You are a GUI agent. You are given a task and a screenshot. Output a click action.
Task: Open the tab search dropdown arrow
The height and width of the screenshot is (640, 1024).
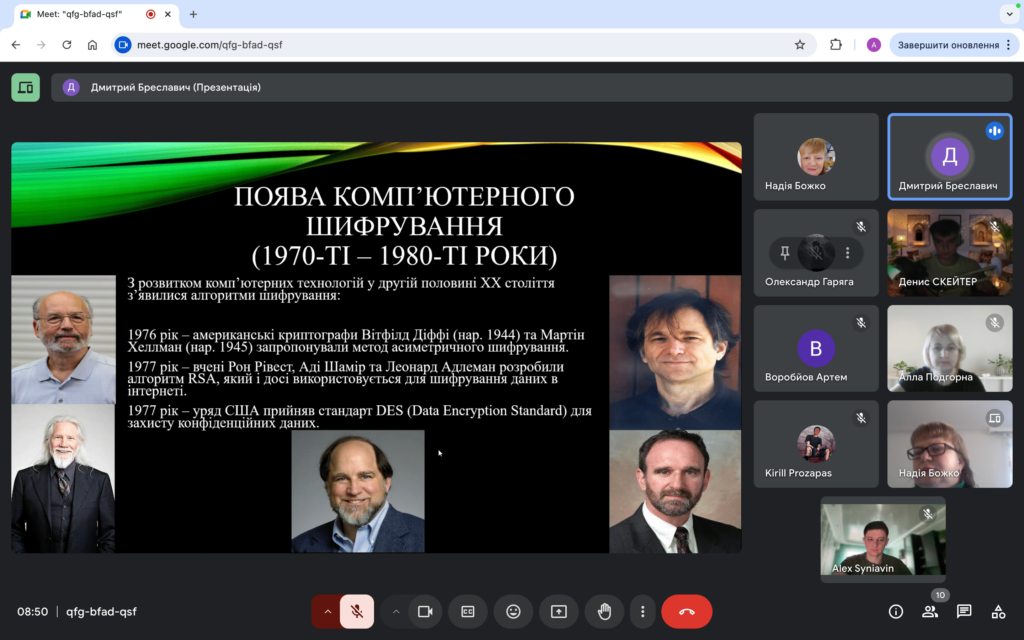click(x=1010, y=14)
